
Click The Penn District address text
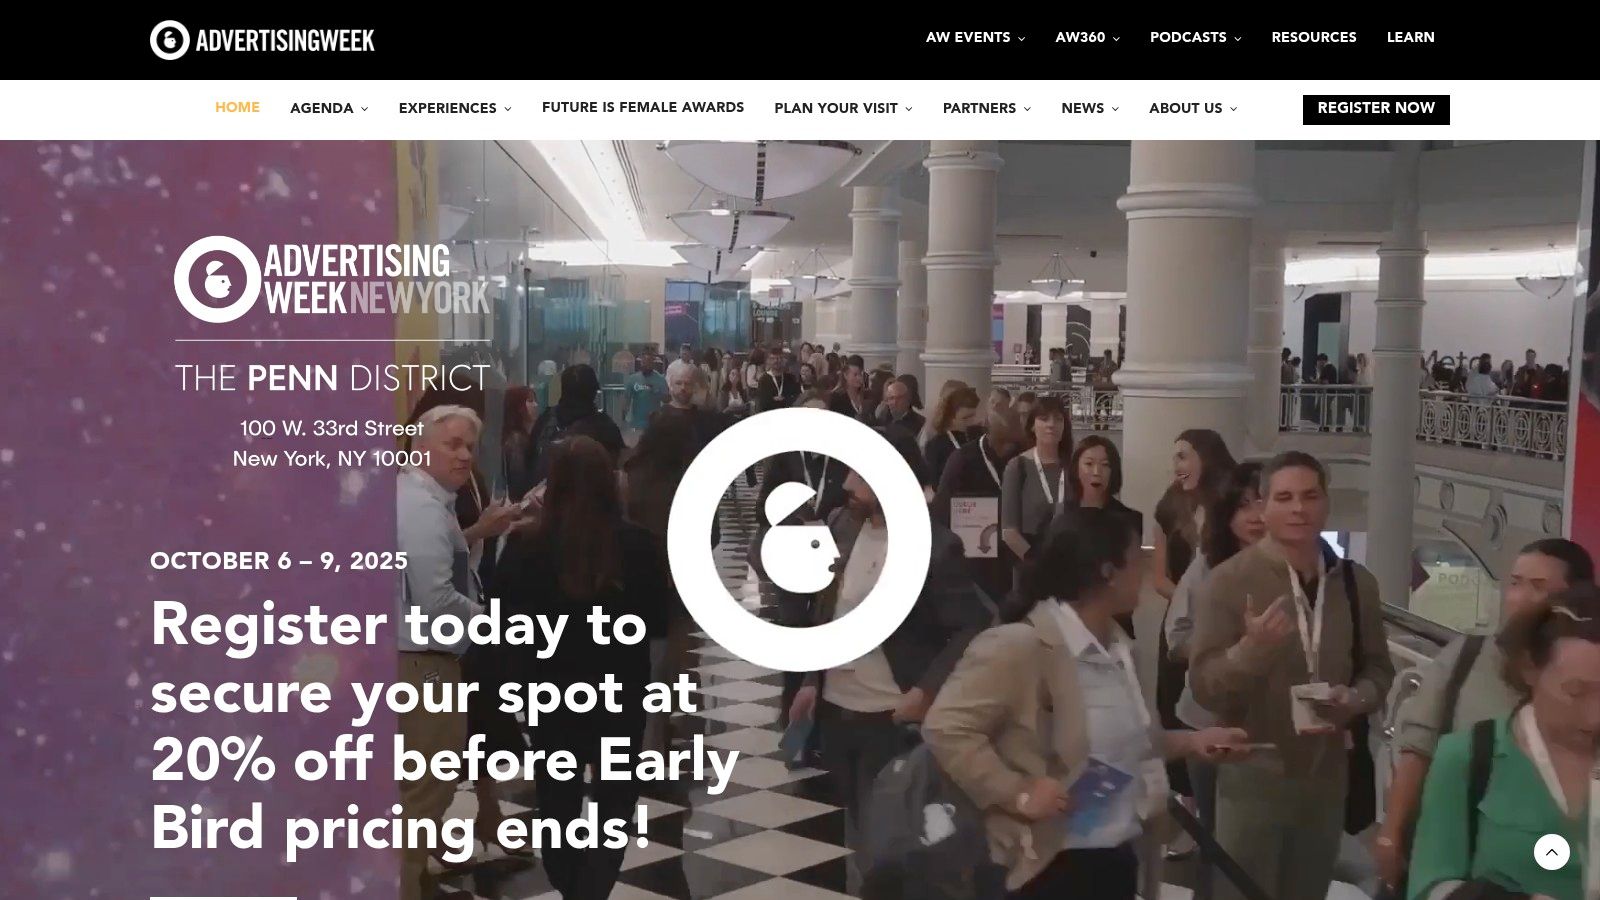332,443
